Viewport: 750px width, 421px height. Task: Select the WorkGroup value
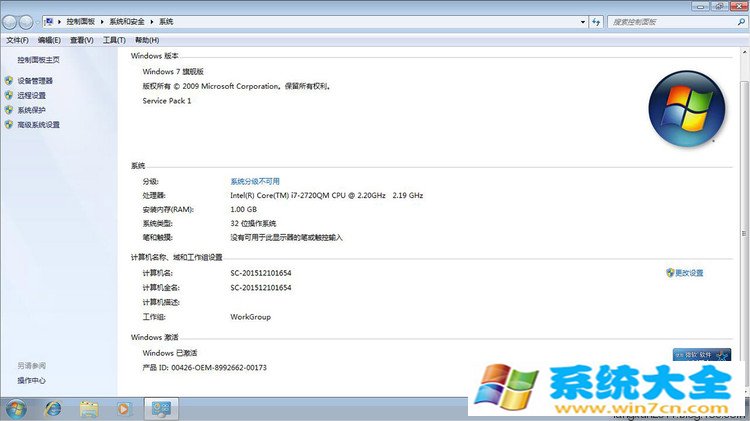(250, 317)
